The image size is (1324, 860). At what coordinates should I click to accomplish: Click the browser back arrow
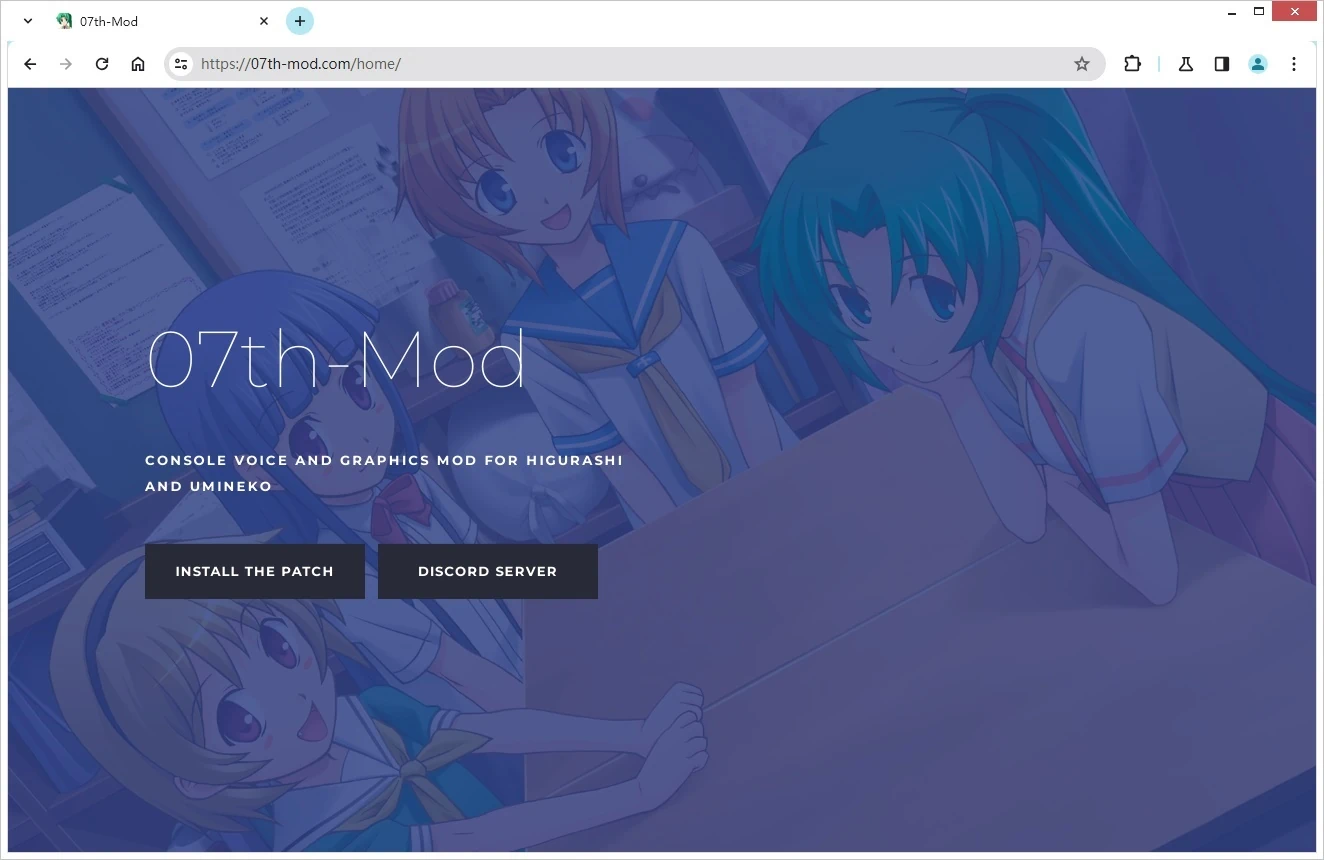coord(30,64)
